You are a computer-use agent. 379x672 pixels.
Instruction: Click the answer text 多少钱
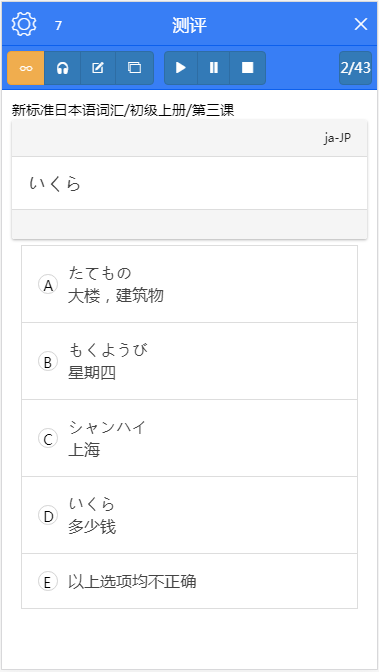92,527
